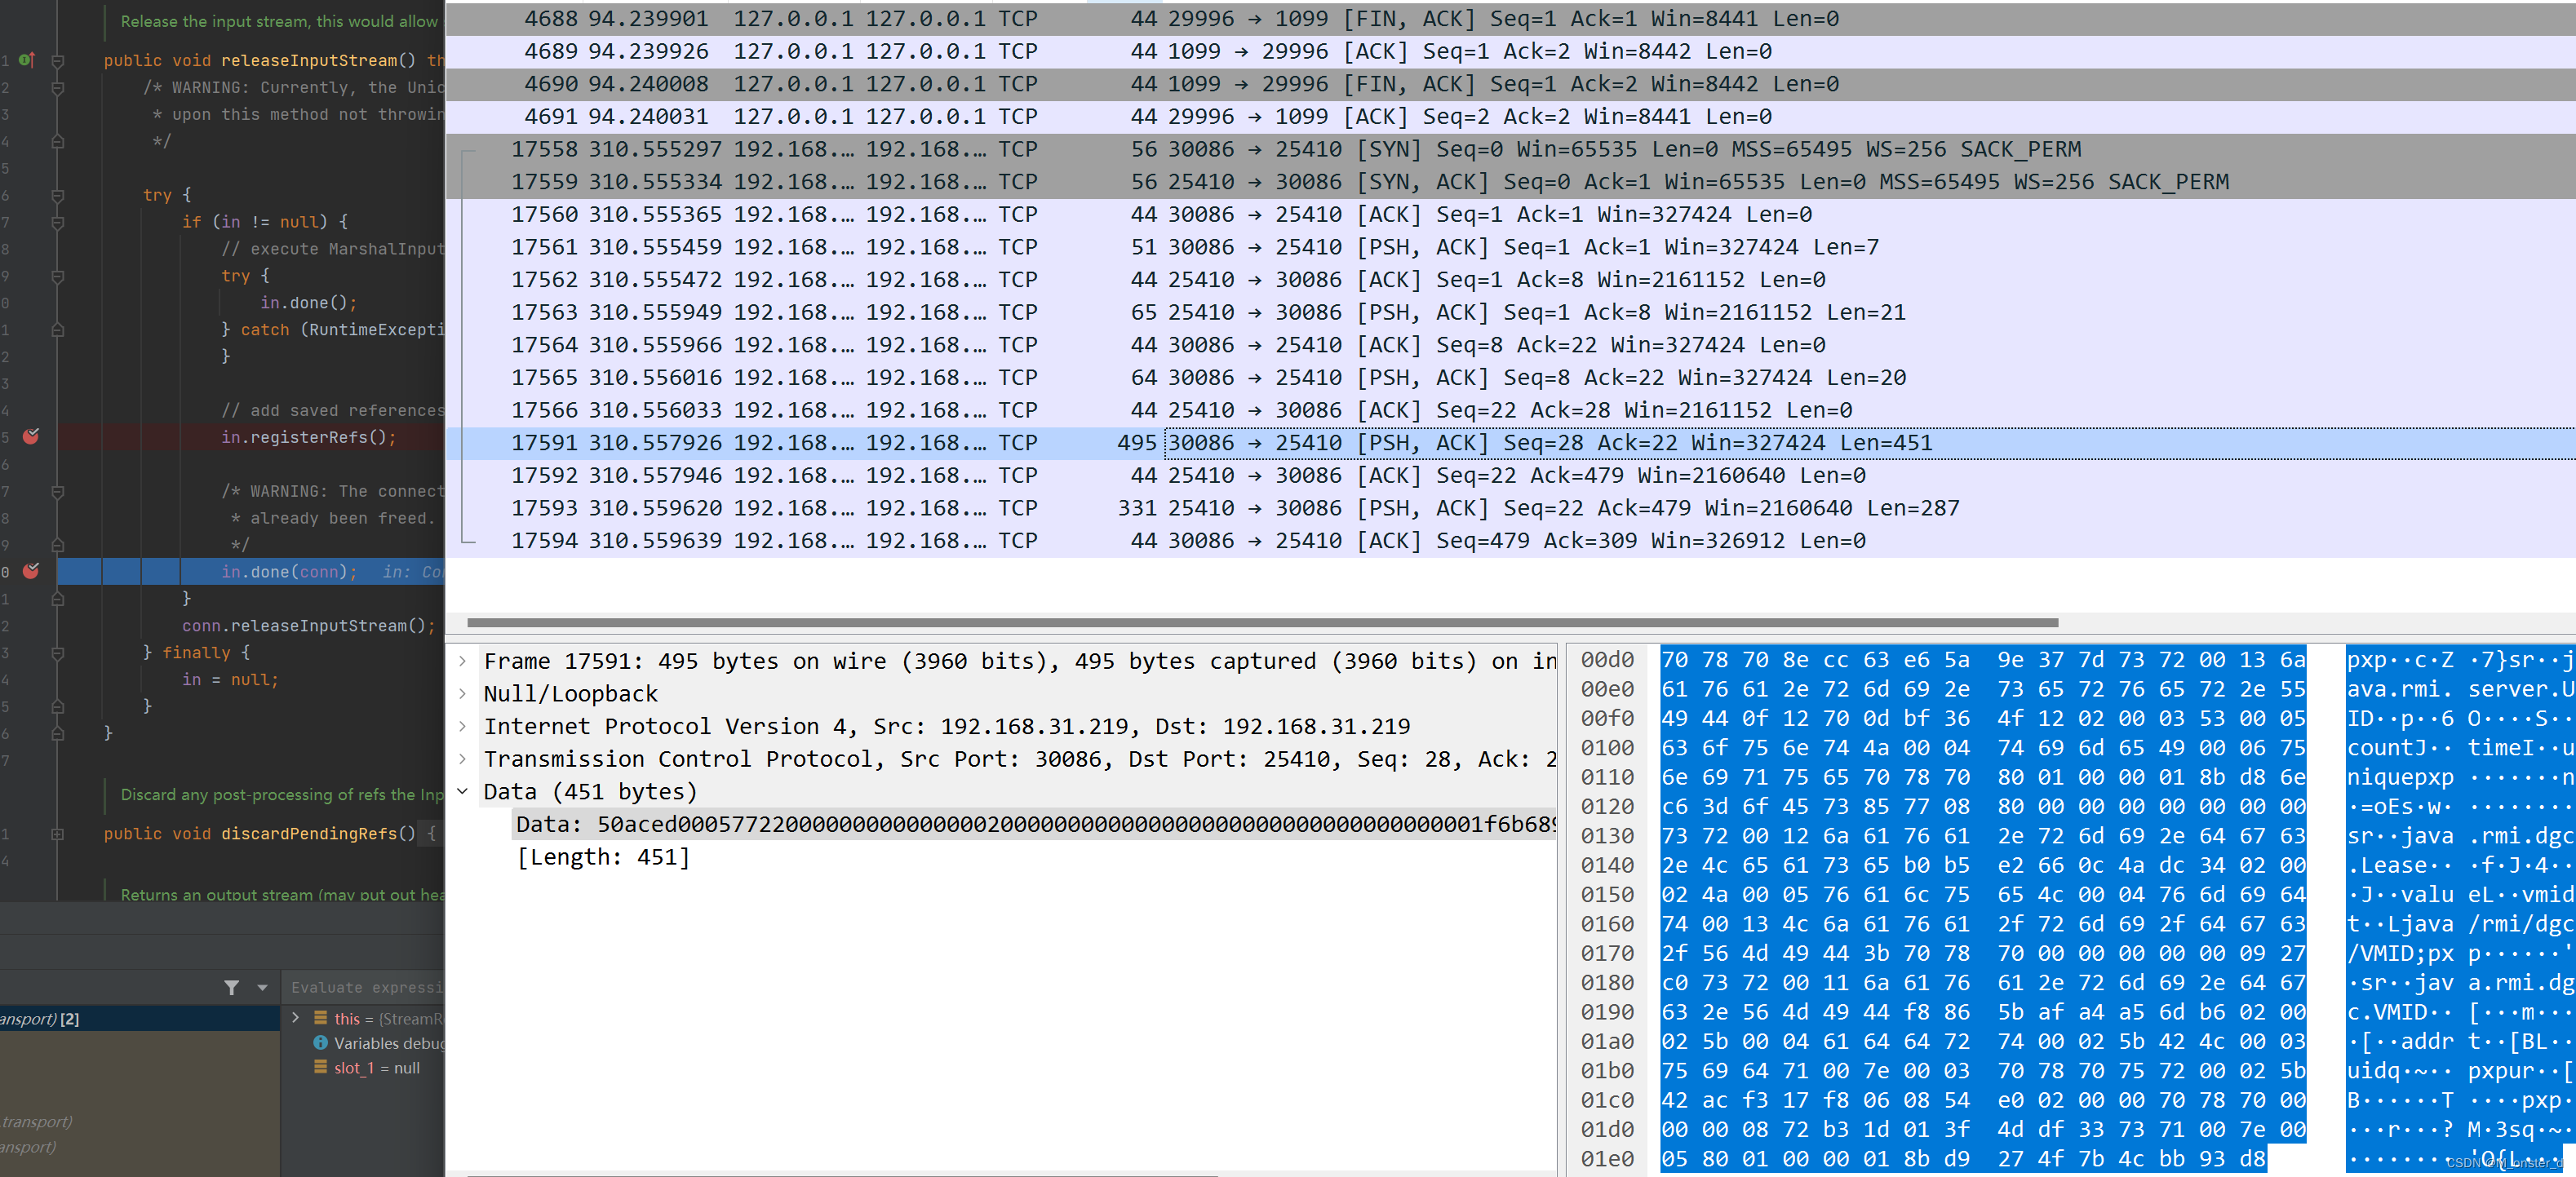Select the 'Data: 50aced0005...' field line
The height and width of the screenshot is (1177, 2576).
[x=1035, y=824]
